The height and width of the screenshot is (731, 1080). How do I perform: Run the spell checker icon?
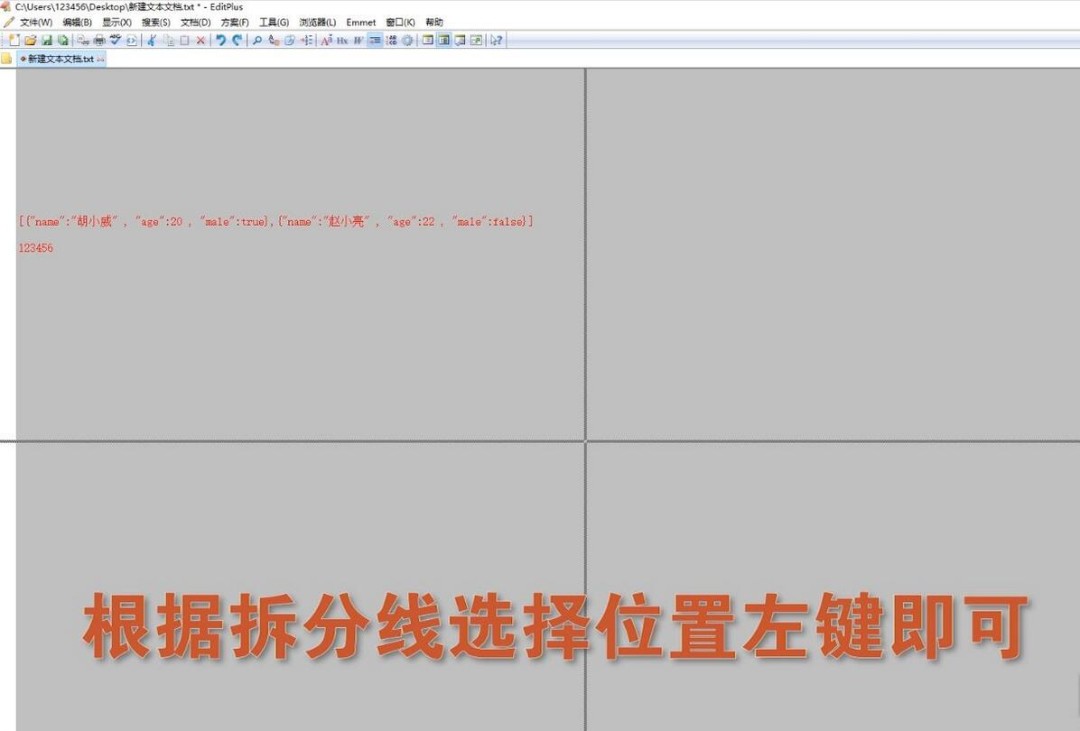pos(116,40)
